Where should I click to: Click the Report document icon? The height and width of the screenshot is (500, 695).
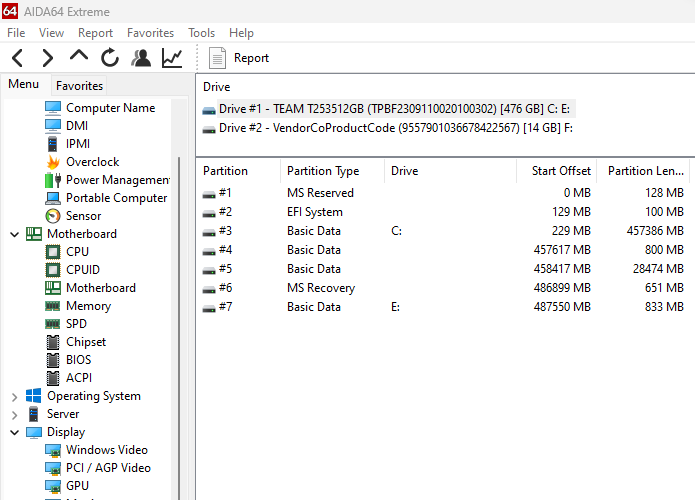(x=217, y=58)
